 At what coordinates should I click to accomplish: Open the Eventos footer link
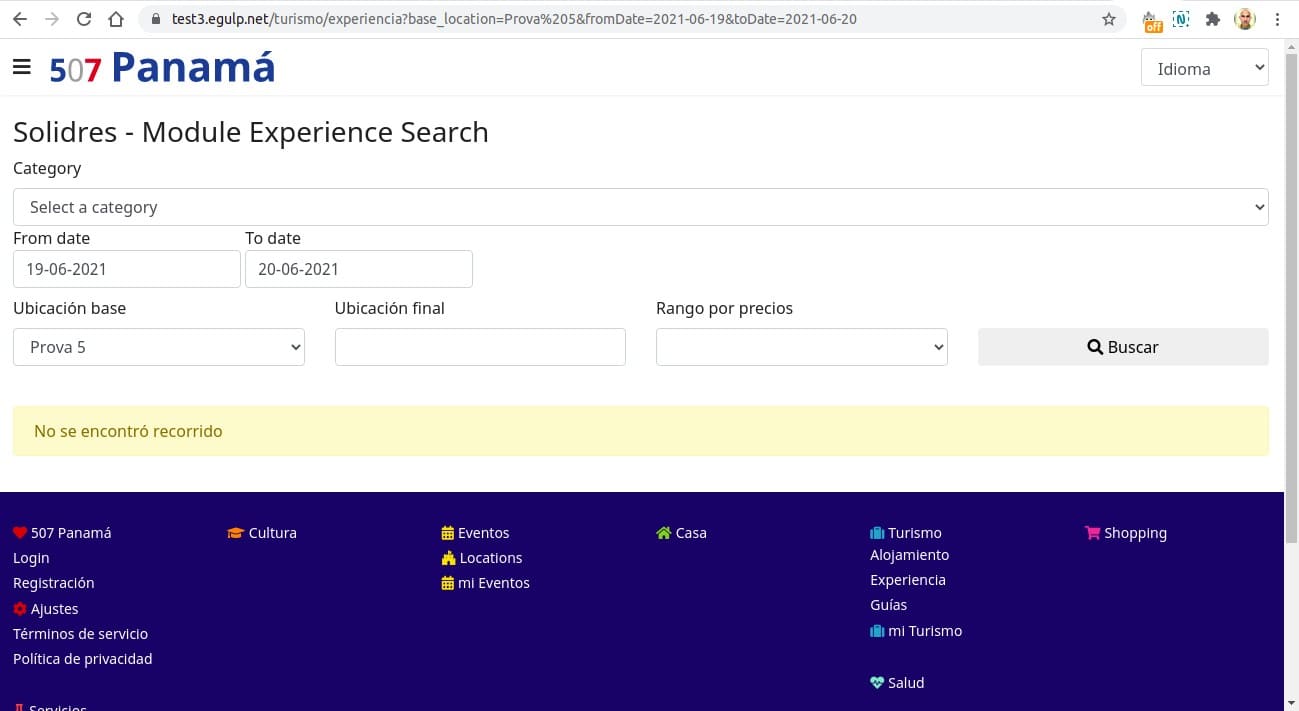tap(483, 533)
